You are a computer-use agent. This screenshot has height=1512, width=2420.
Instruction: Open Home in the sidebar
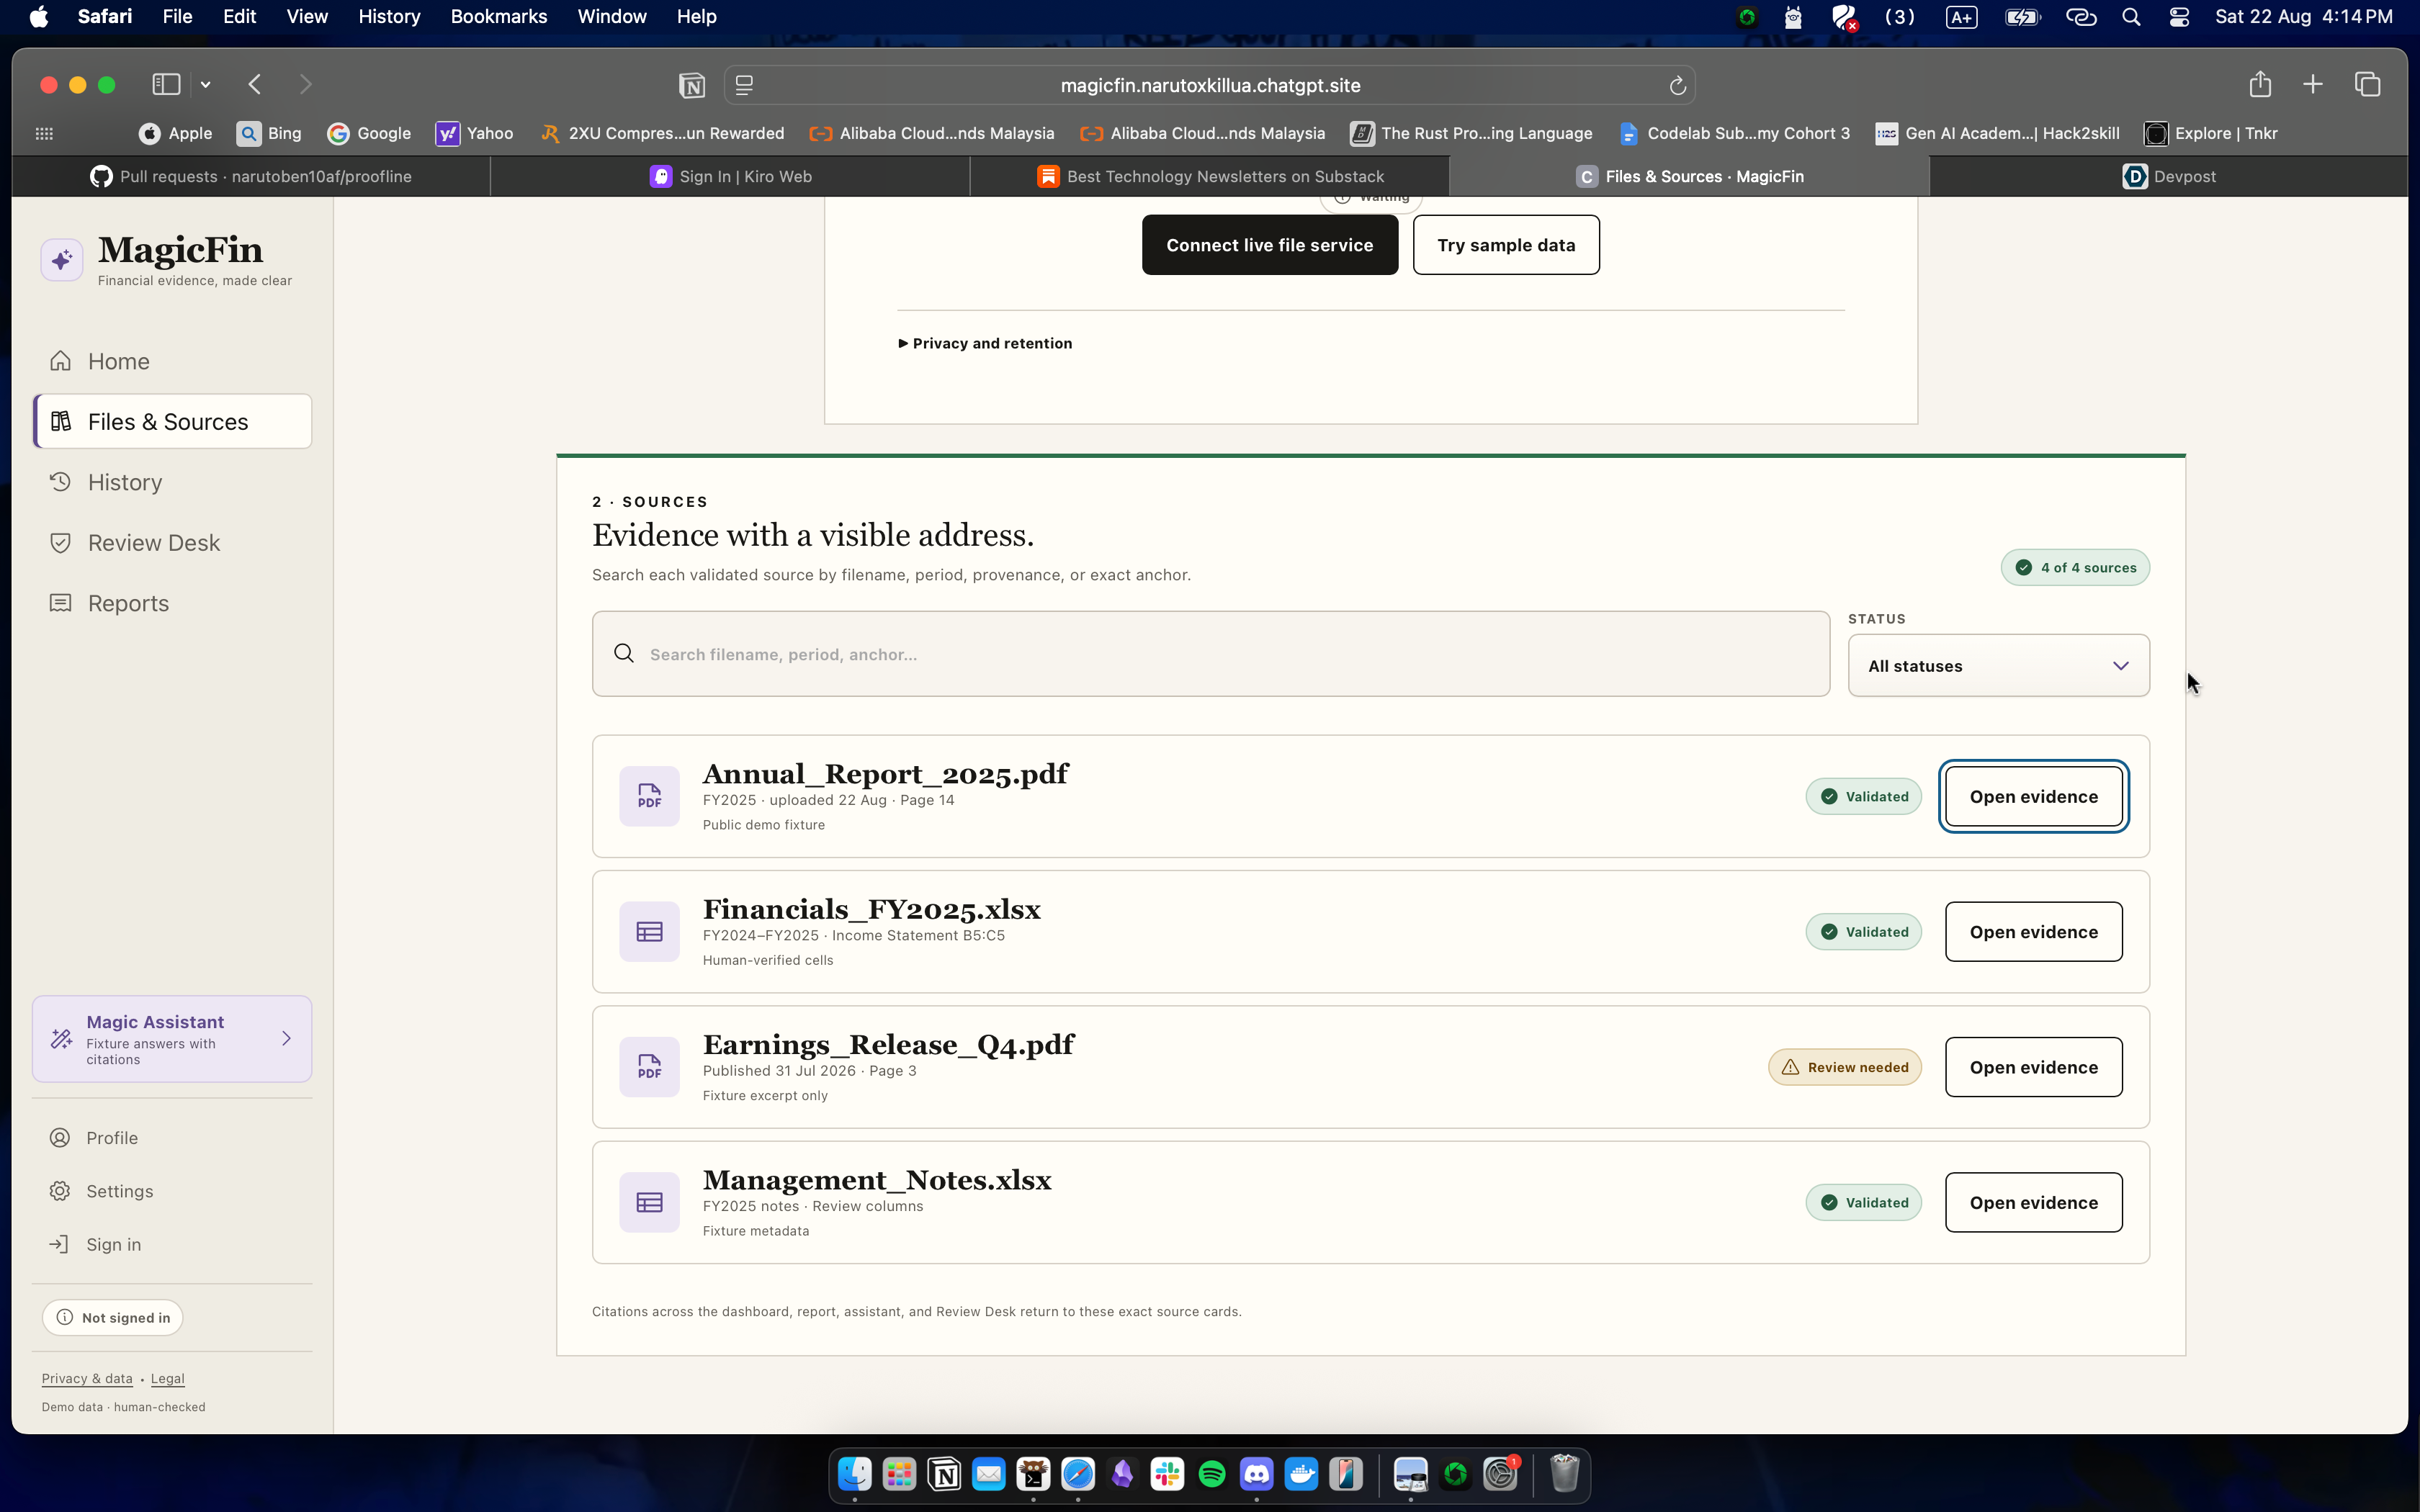172,361
